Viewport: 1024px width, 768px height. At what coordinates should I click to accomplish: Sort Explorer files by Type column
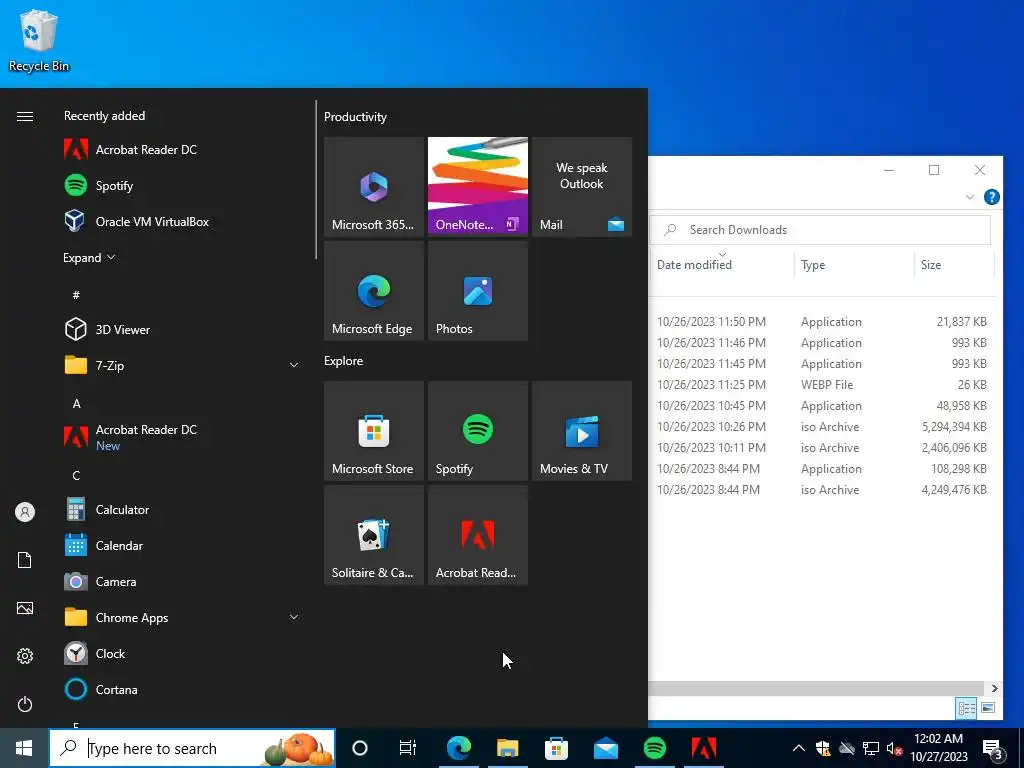pyautogui.click(x=813, y=264)
